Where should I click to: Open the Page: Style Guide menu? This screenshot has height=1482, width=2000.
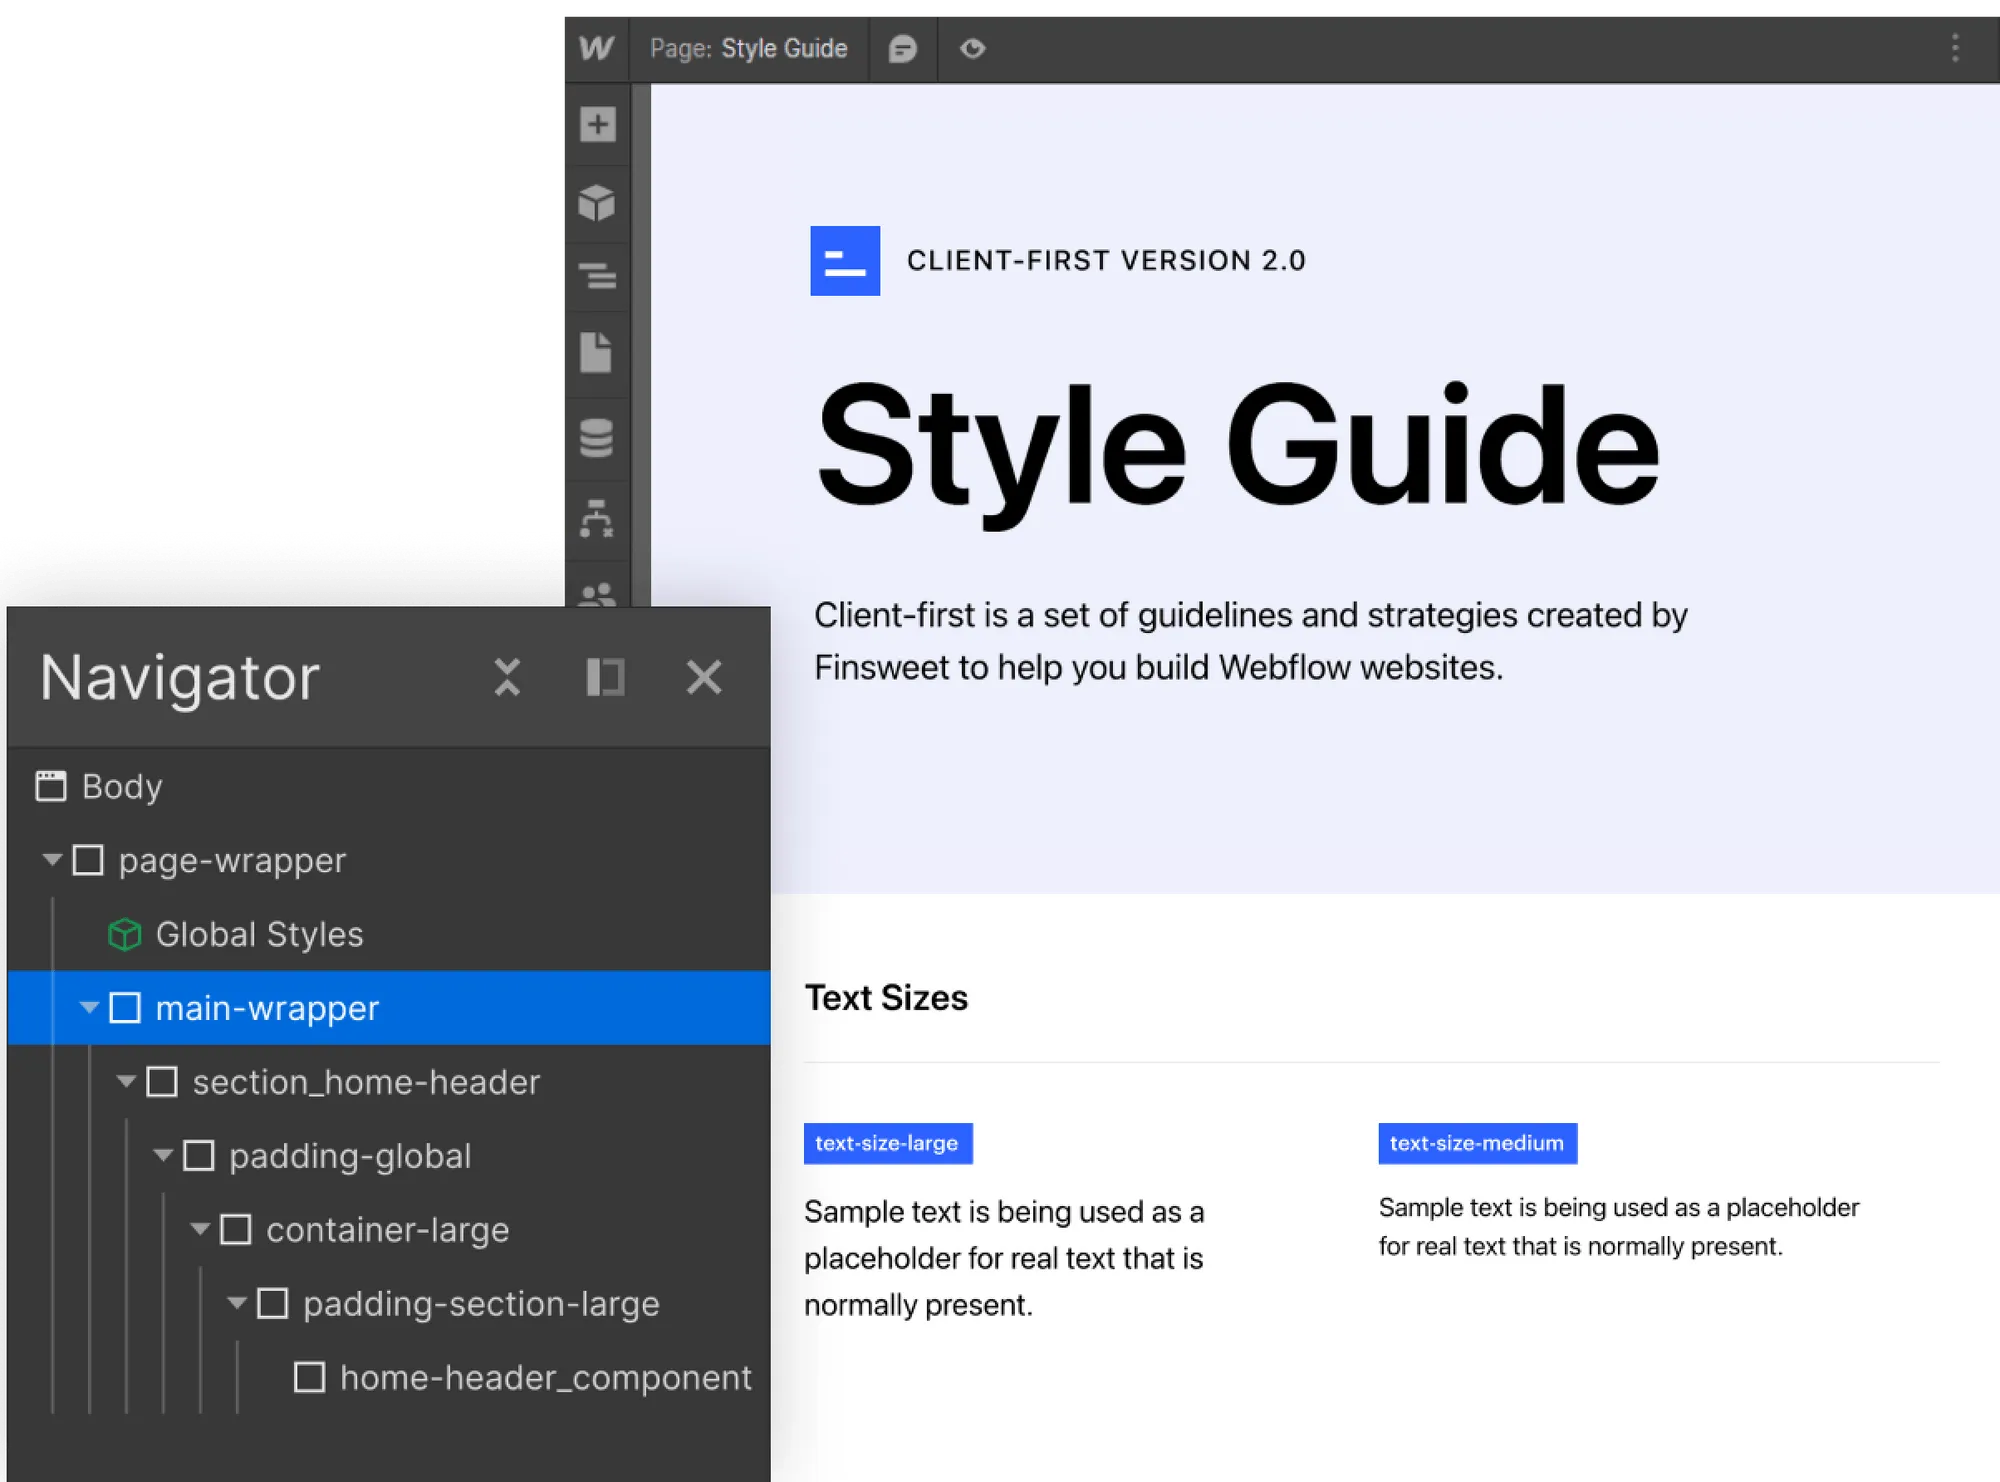(748, 48)
